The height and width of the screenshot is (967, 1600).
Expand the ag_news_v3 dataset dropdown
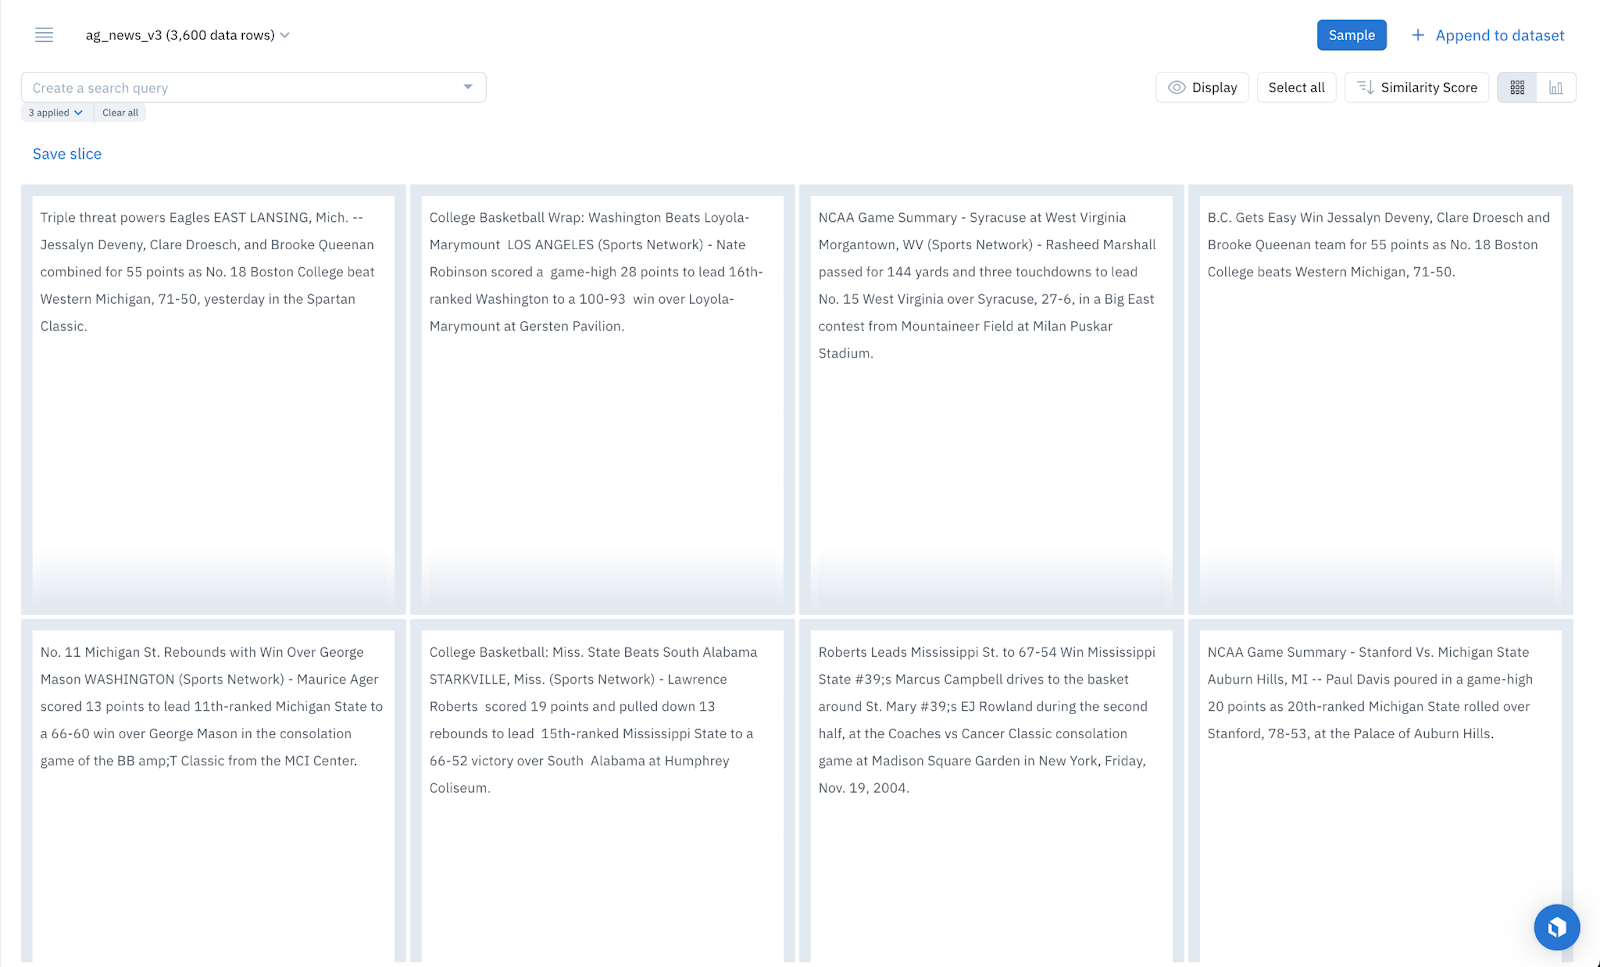tap(188, 35)
